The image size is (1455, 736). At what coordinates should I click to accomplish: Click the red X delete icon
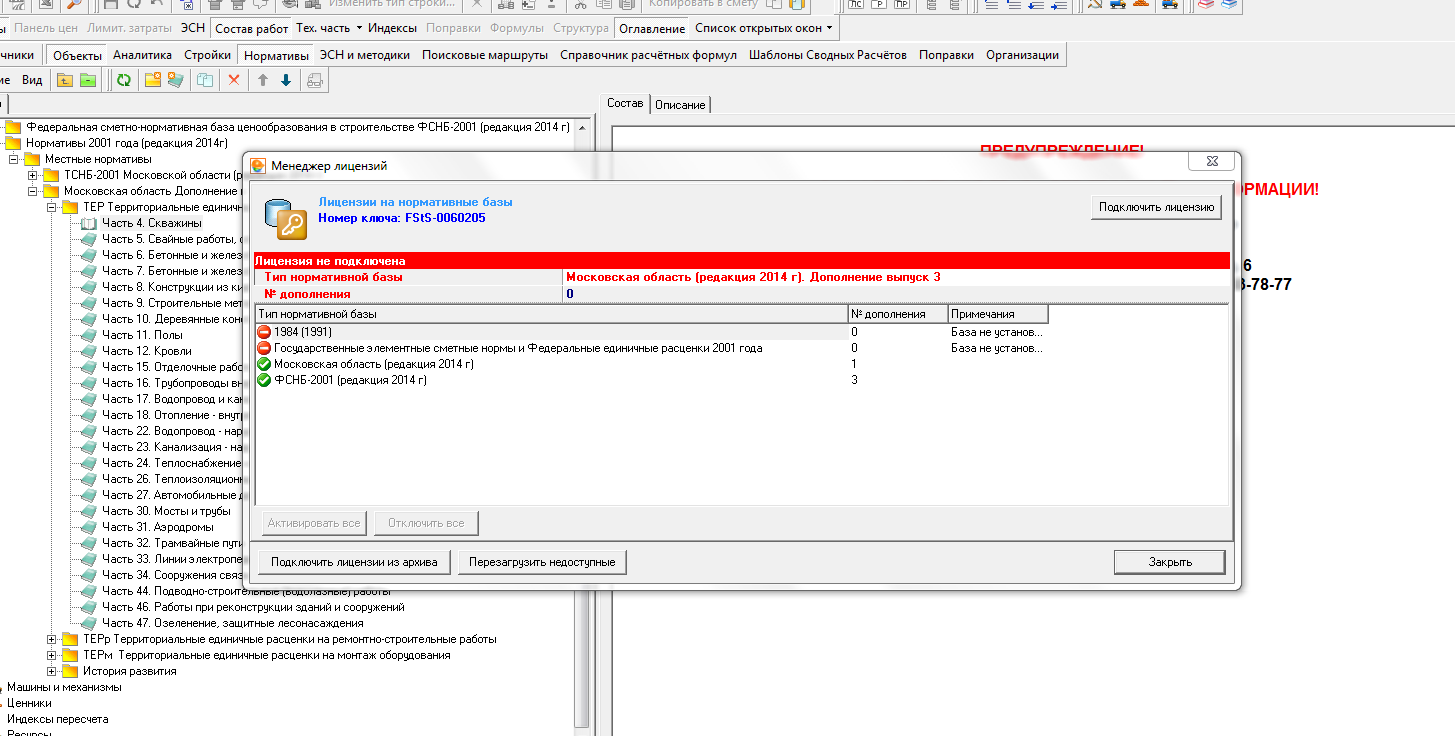click(x=234, y=80)
